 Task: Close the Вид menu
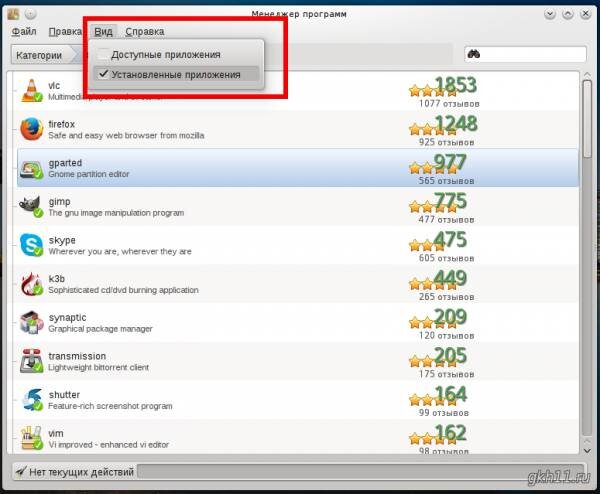[103, 31]
